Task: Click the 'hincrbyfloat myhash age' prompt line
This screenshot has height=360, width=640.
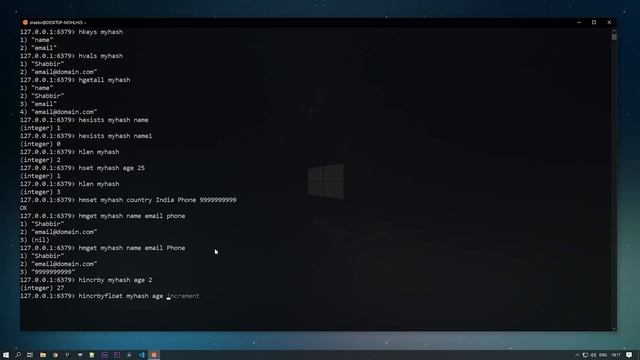Action: [x=92, y=296]
